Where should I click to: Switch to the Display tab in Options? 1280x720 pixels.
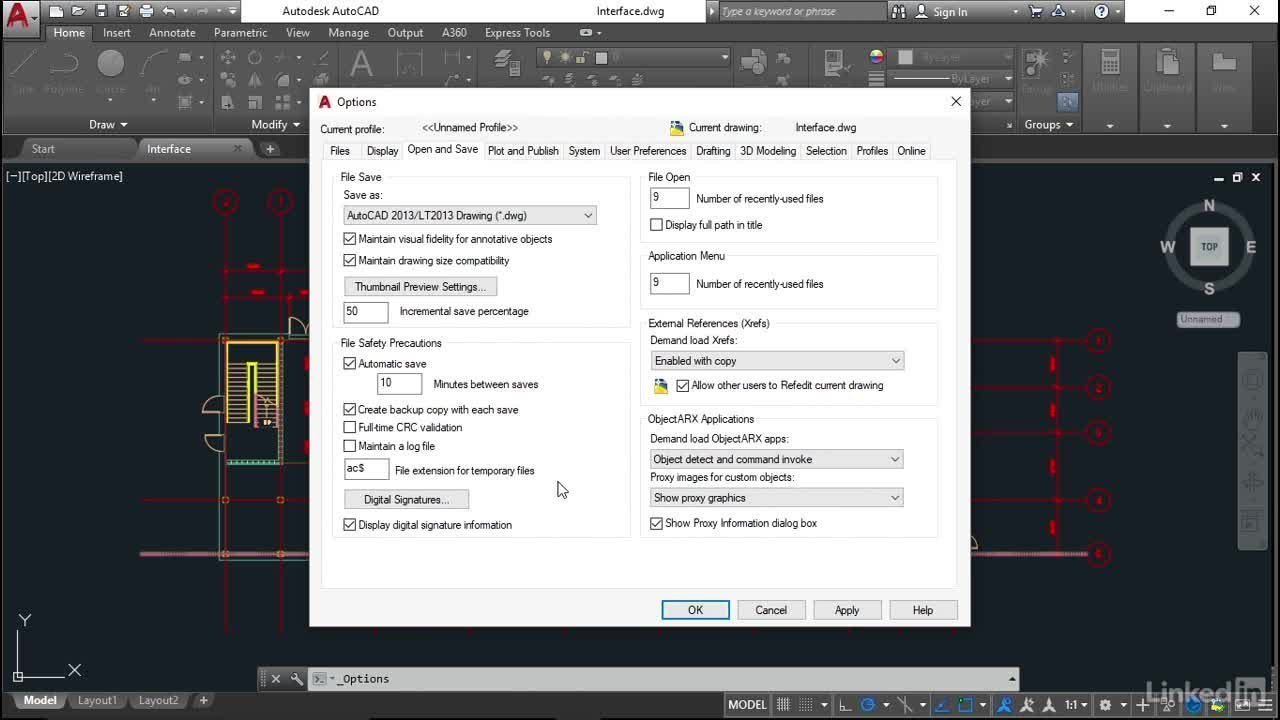382,151
